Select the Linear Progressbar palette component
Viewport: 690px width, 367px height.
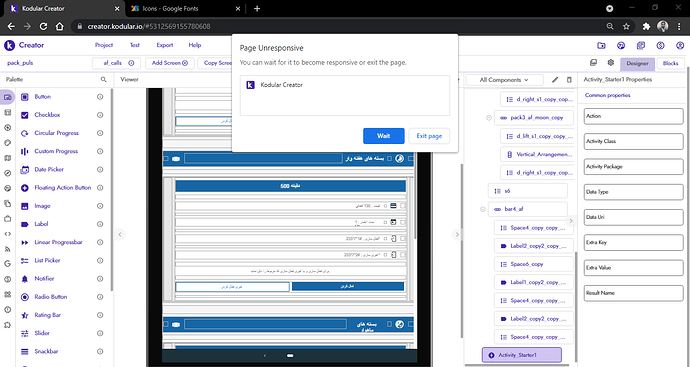click(58, 242)
